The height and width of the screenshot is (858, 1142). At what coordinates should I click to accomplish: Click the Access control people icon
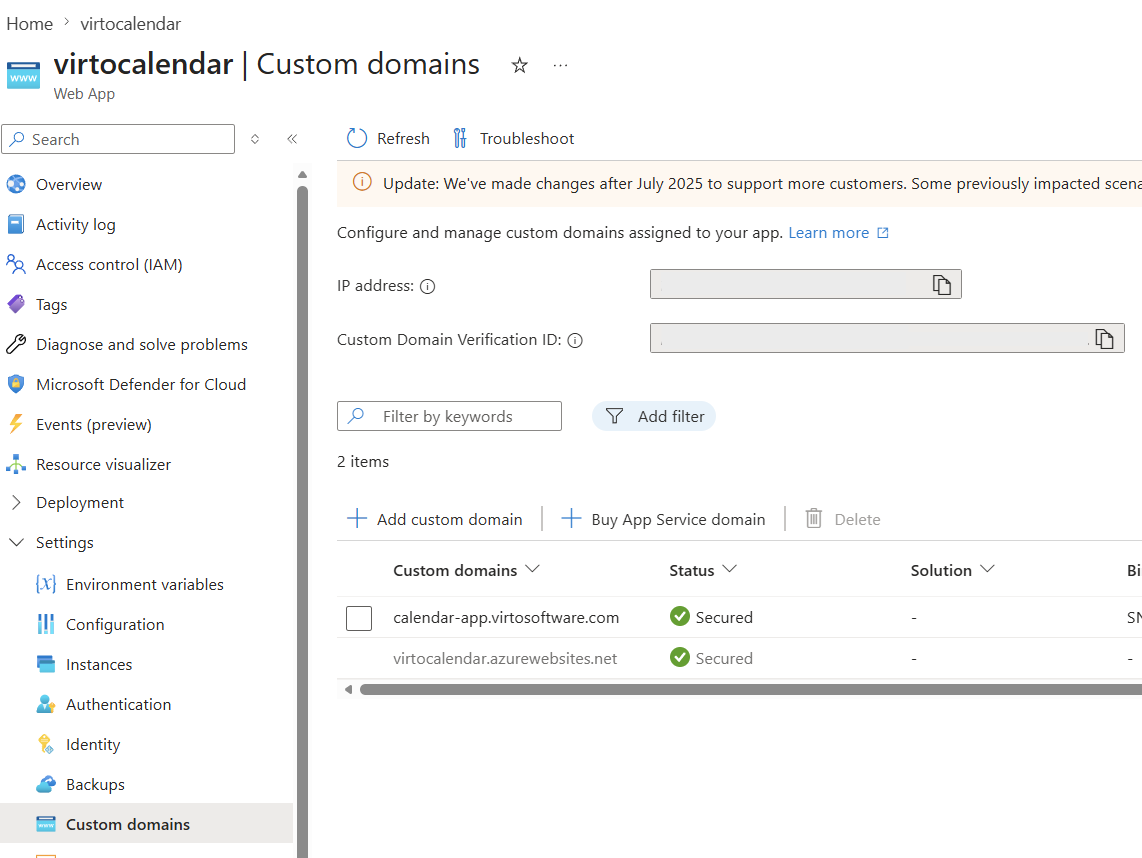[x=16, y=264]
